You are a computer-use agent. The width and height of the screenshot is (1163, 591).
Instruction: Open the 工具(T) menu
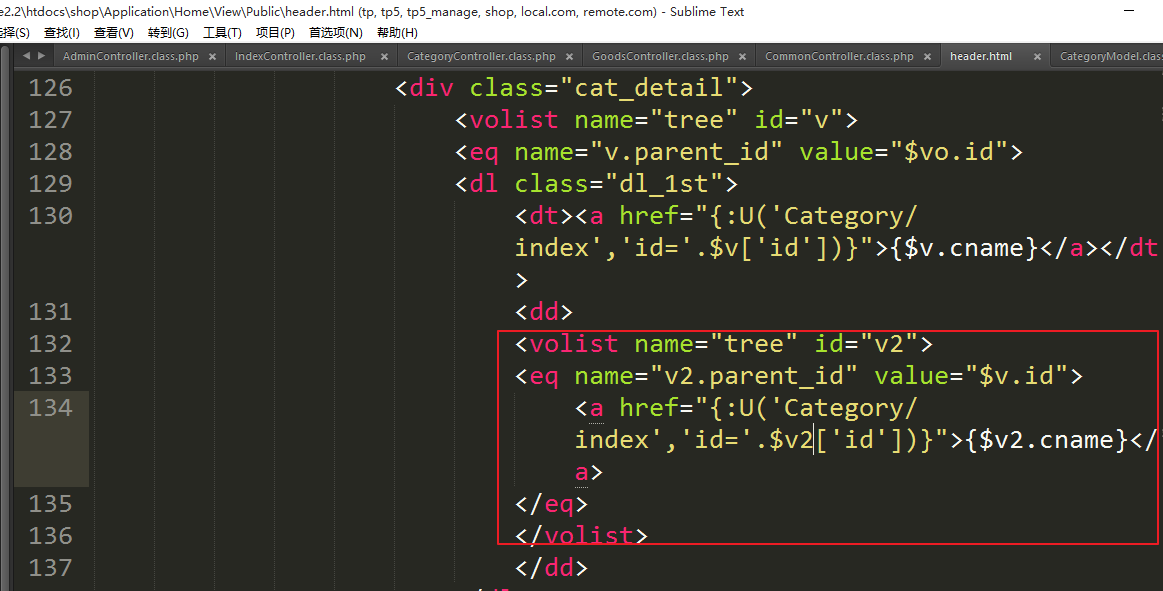tap(222, 33)
